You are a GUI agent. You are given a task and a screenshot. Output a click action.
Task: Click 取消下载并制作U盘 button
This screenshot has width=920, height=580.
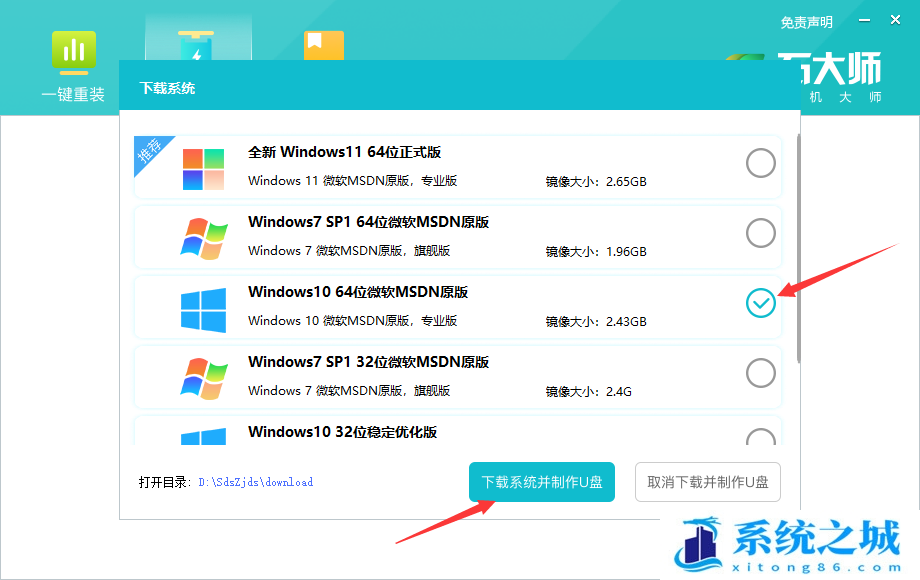click(x=708, y=482)
